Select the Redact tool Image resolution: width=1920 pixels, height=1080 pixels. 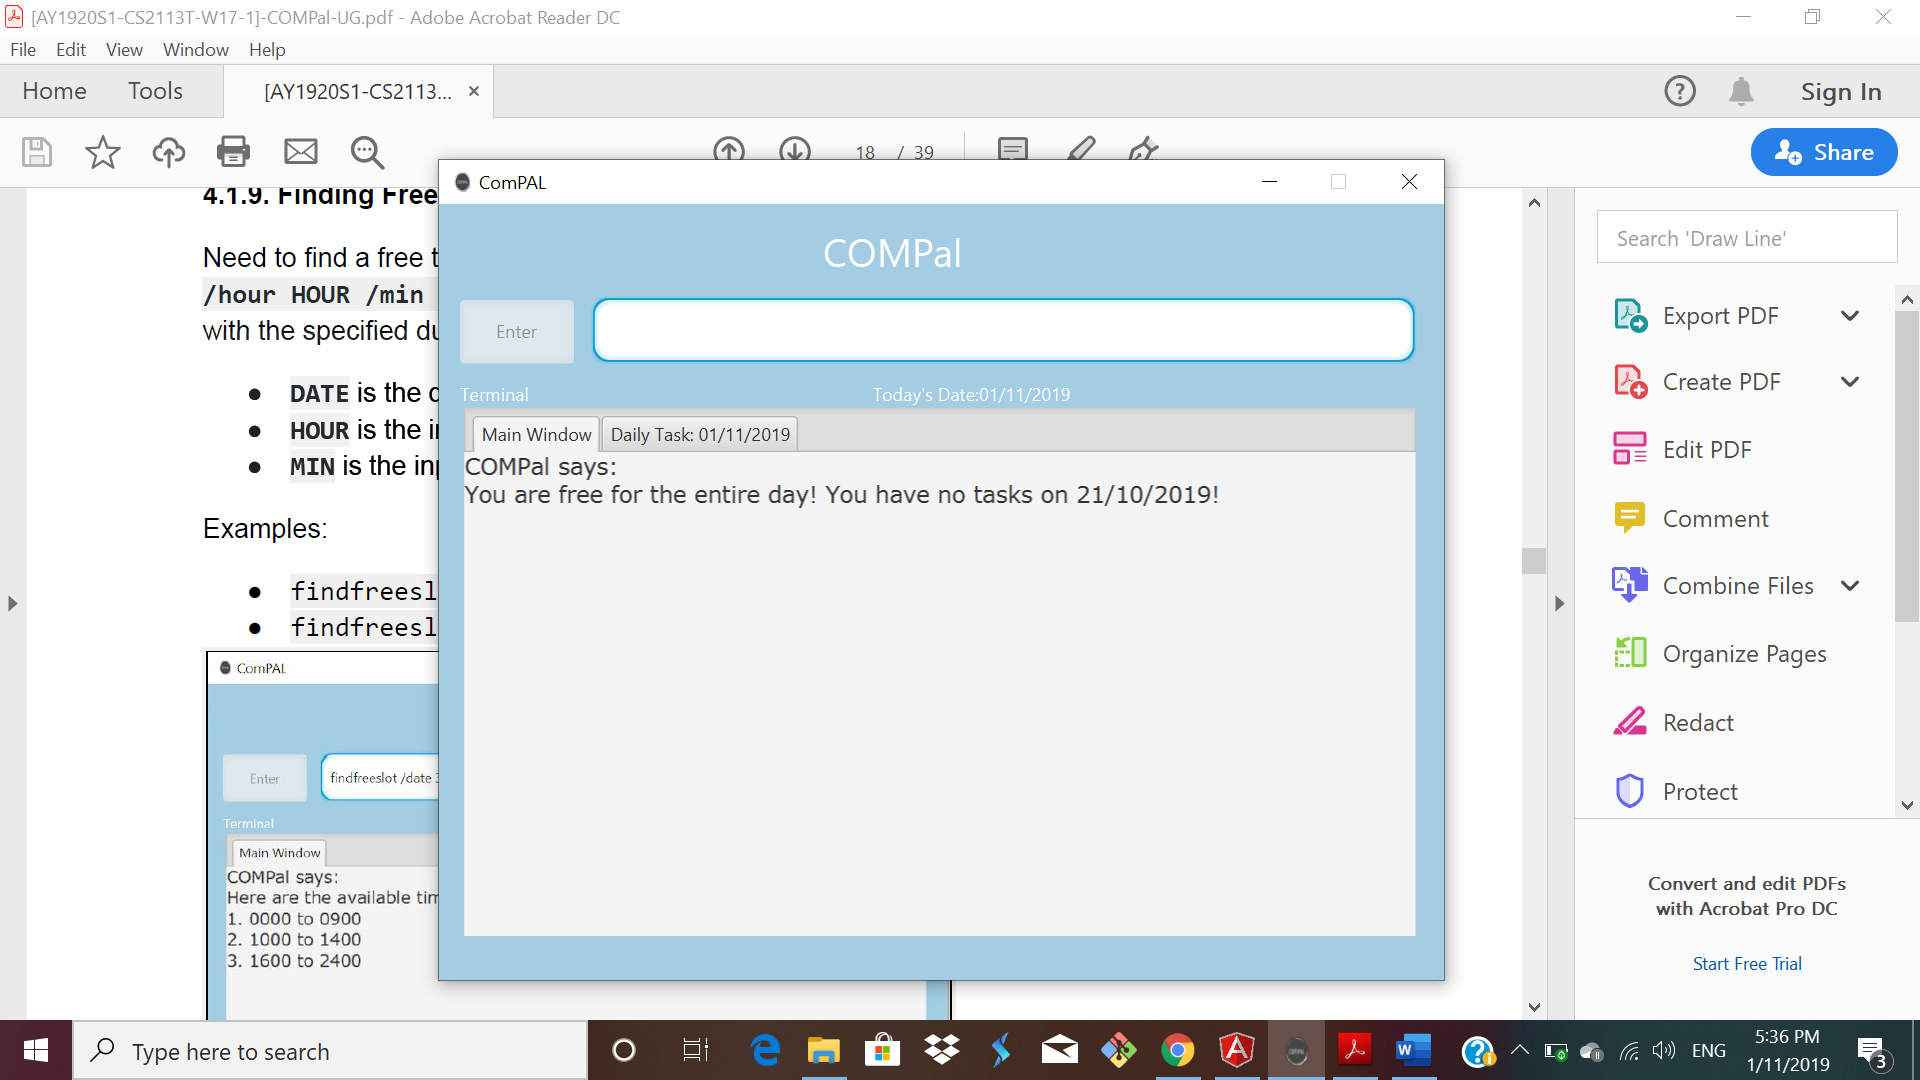coord(1697,722)
